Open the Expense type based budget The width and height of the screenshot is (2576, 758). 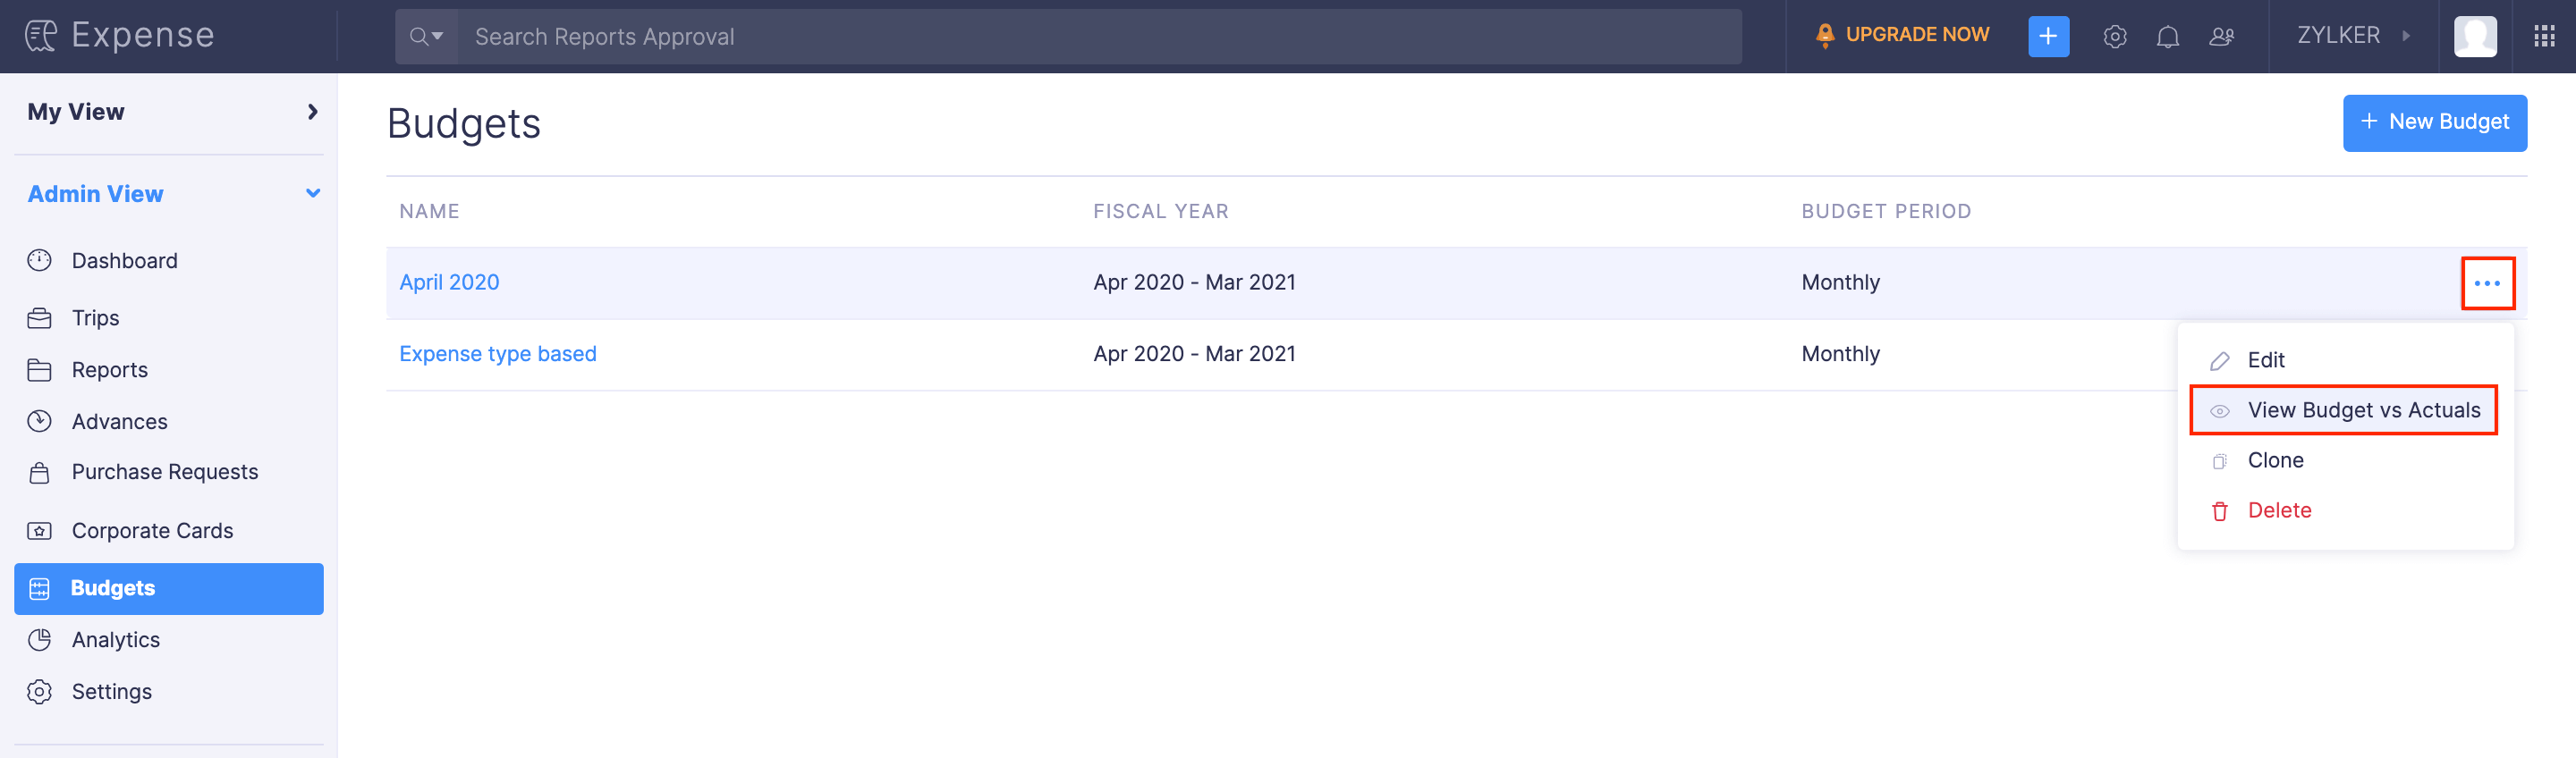click(497, 354)
